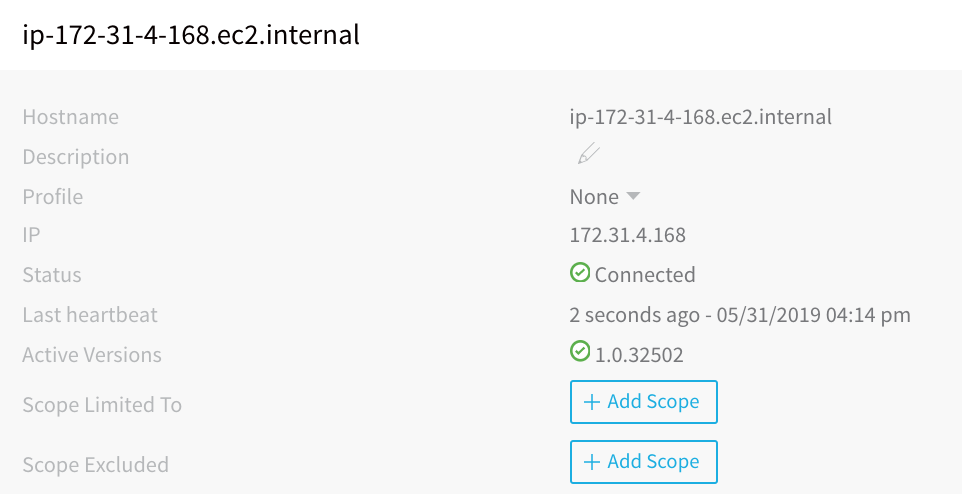Click the Hostname value in the details list

701,117
